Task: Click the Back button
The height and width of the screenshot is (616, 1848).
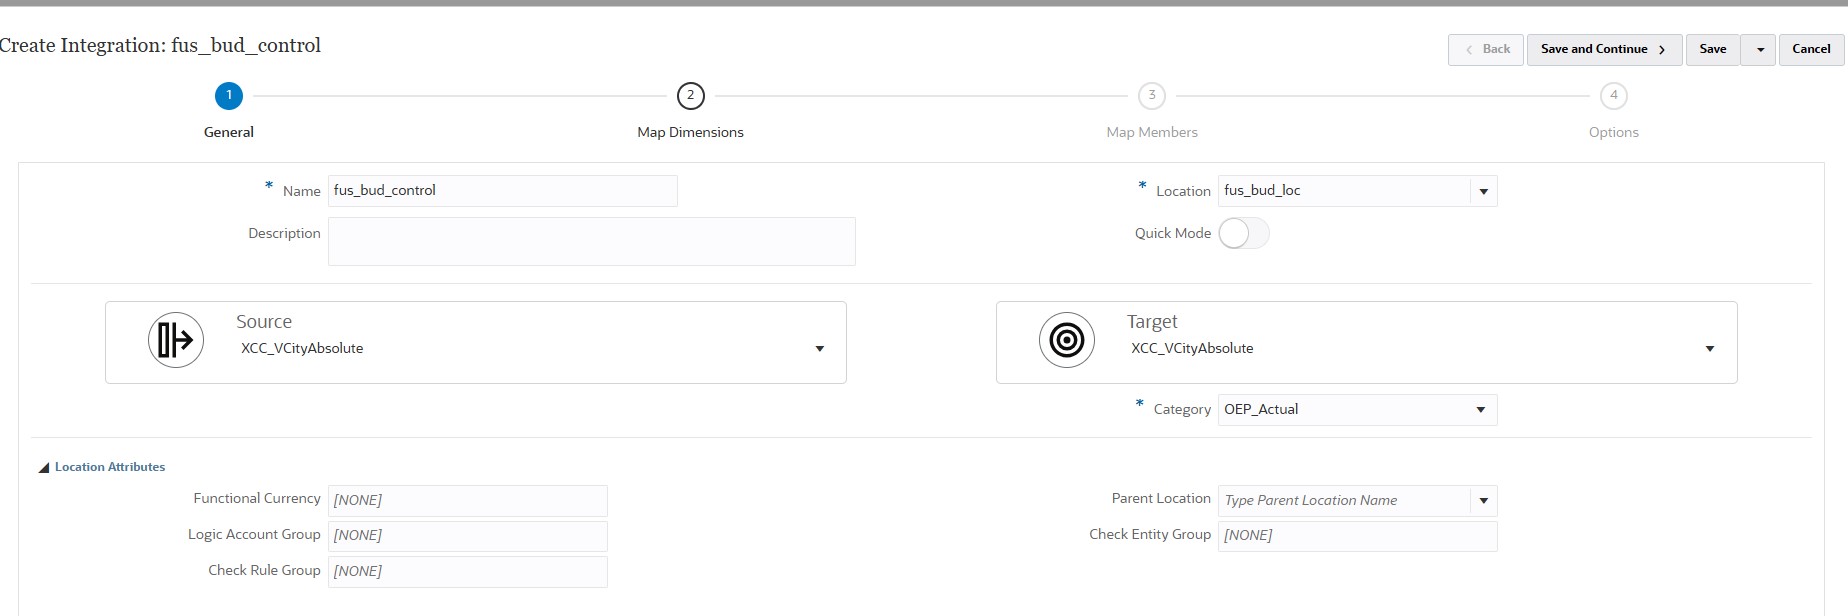Action: (x=1486, y=50)
